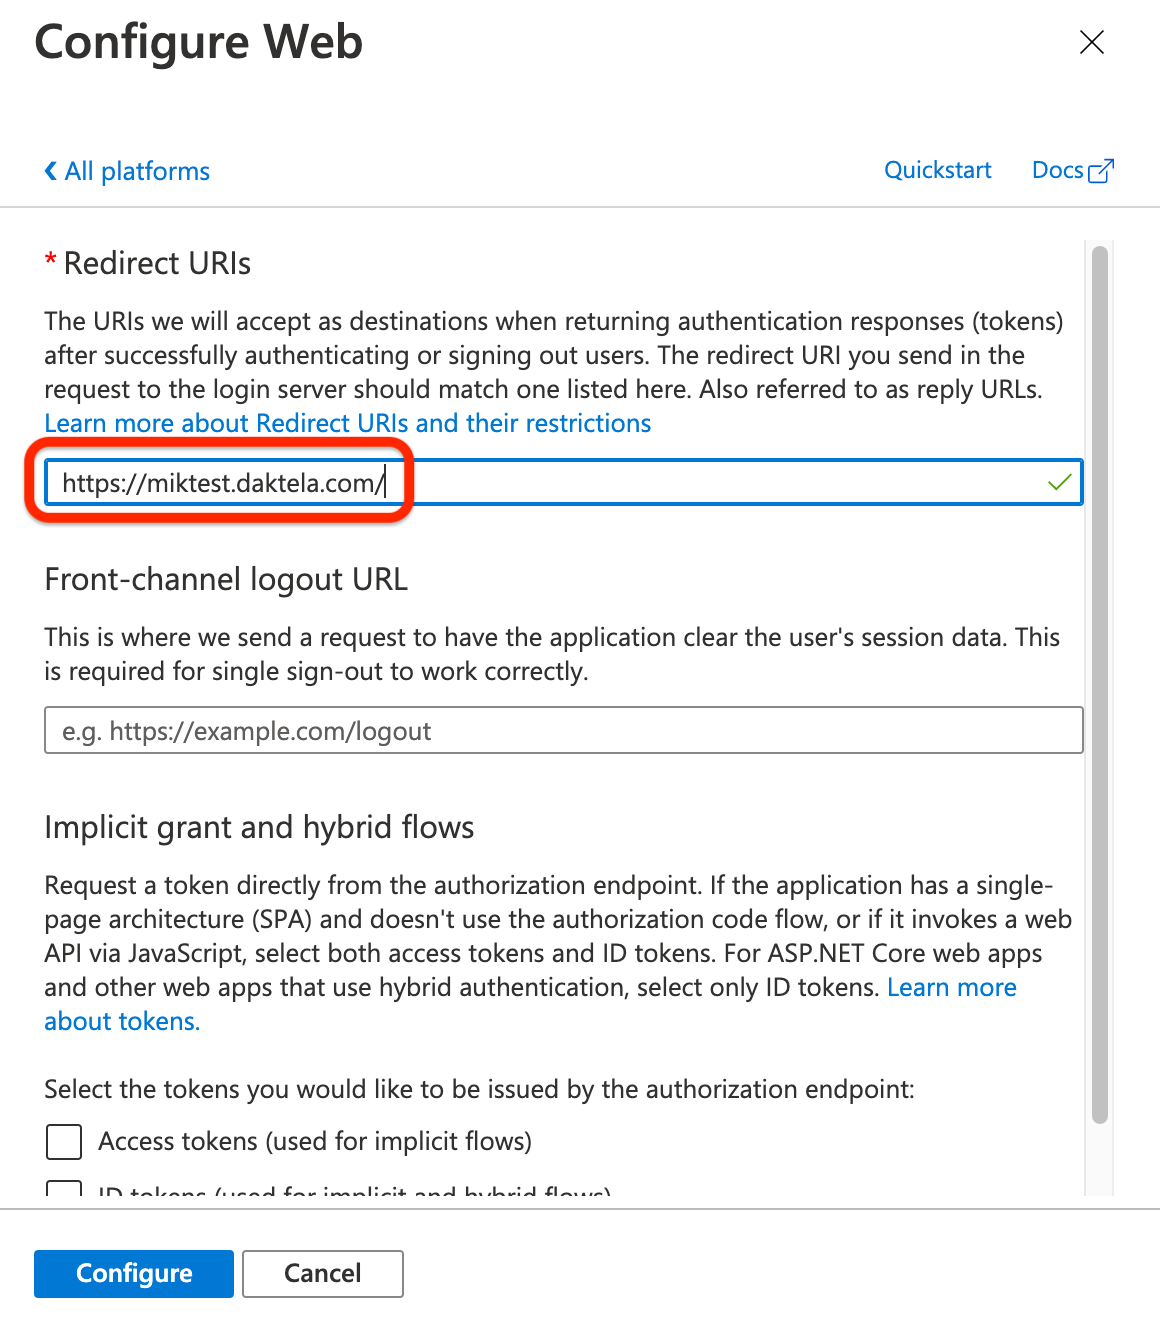Click the back chevron beside All platforms

50,170
